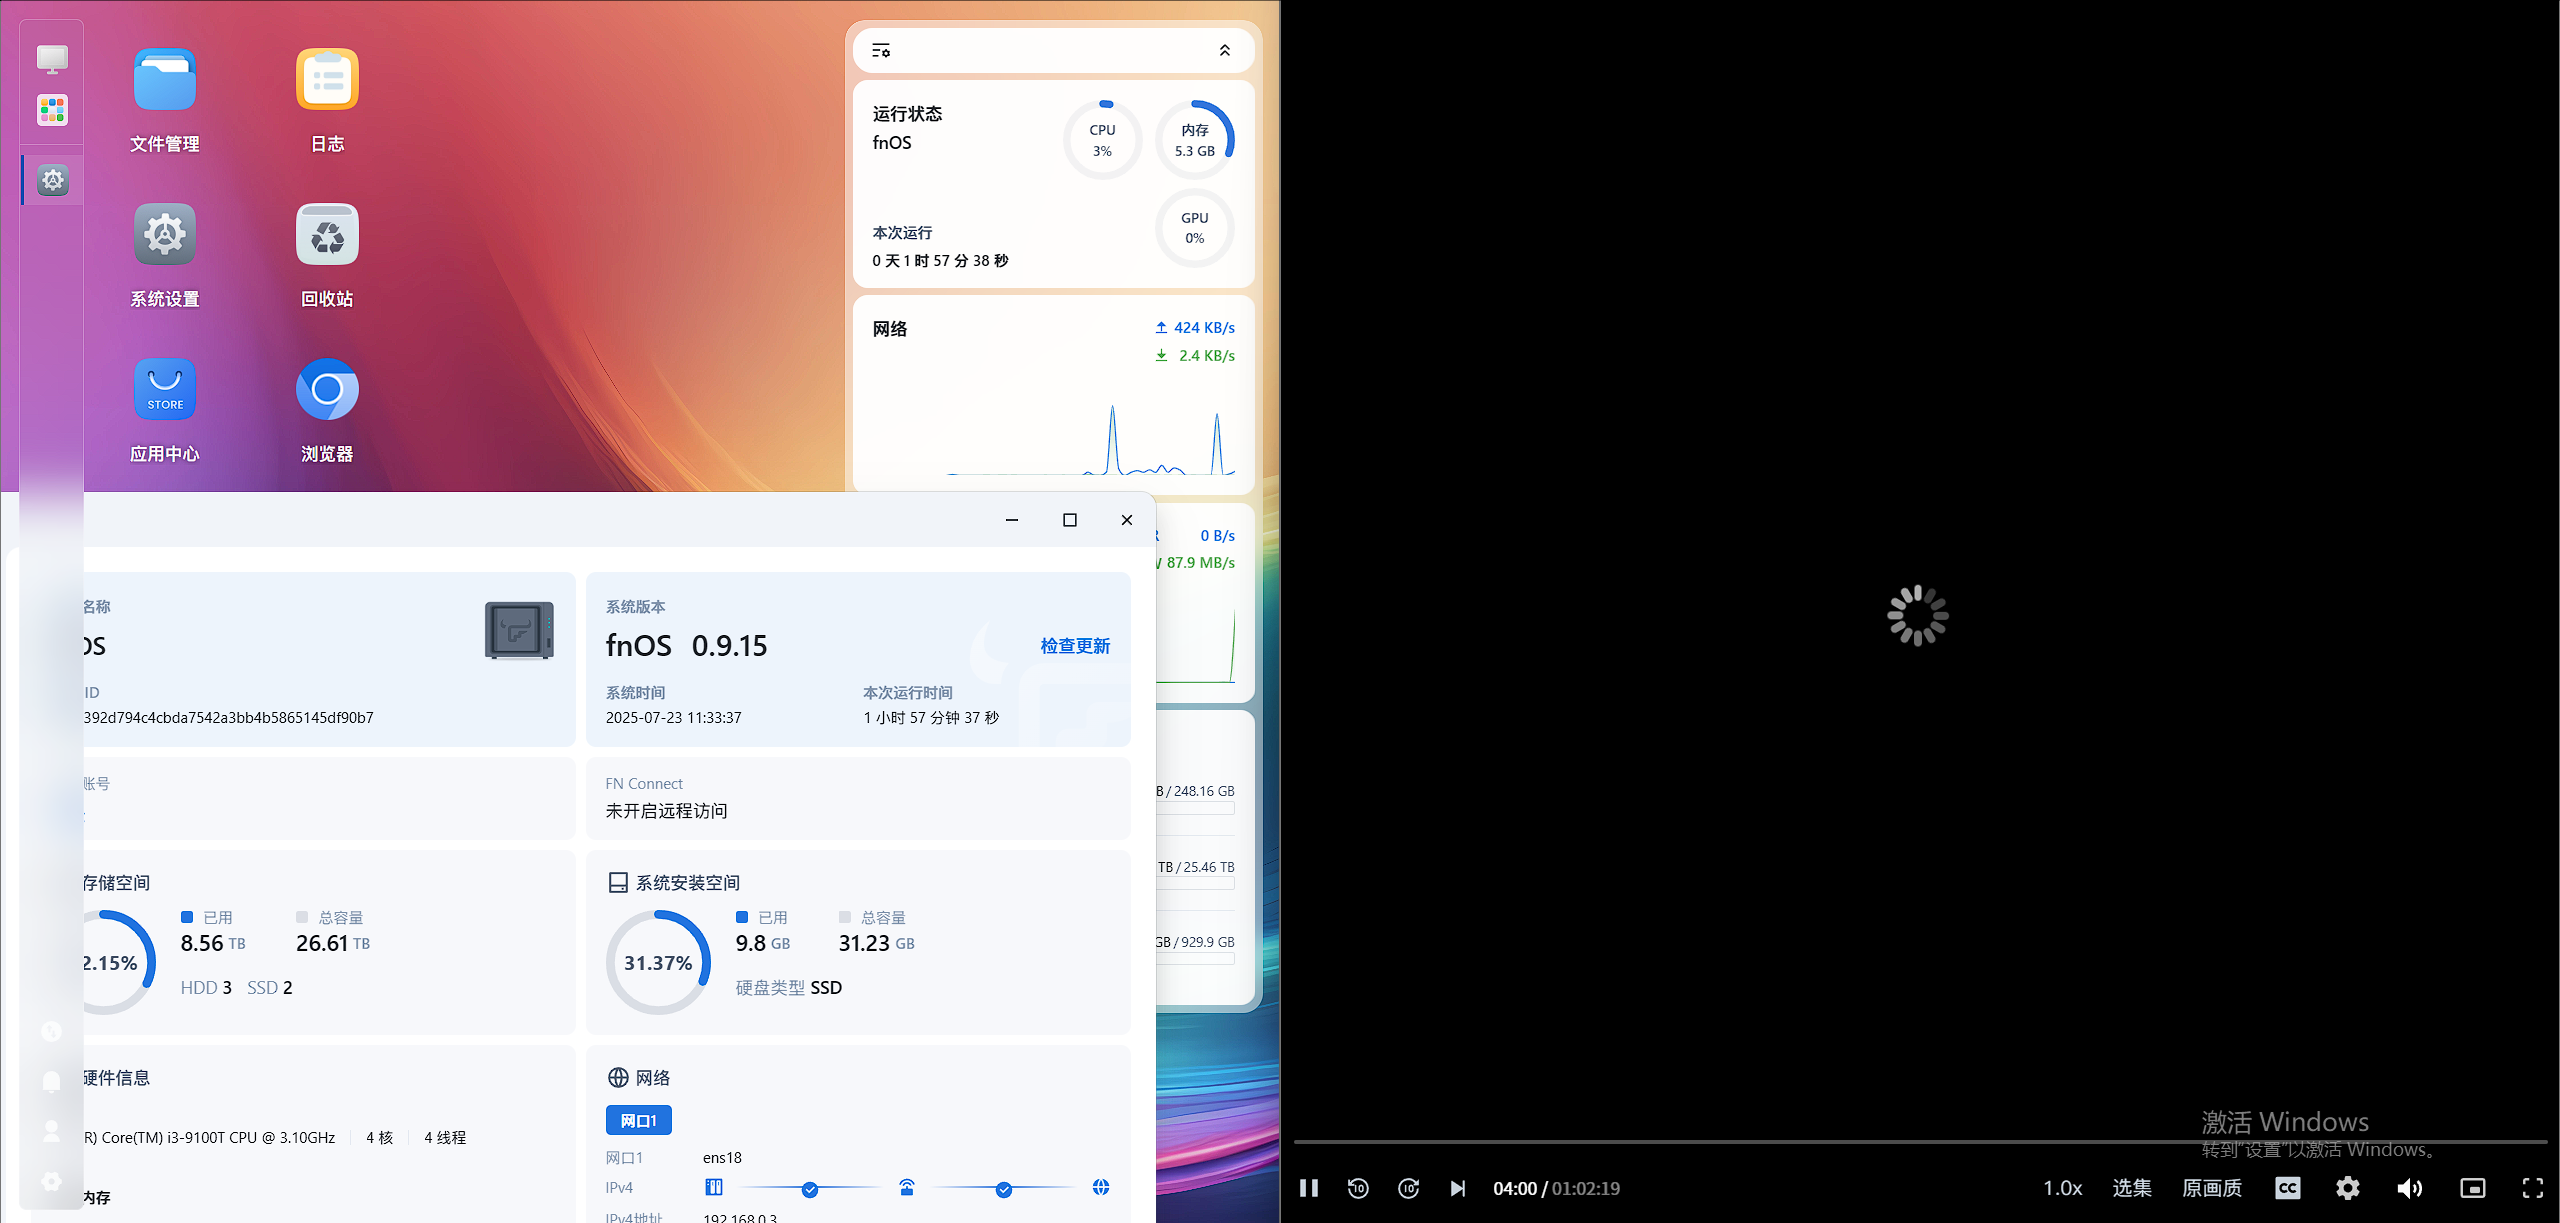Image resolution: width=2560 pixels, height=1223 pixels.
Task: Minimize the system info window
Action: pos(1012,520)
